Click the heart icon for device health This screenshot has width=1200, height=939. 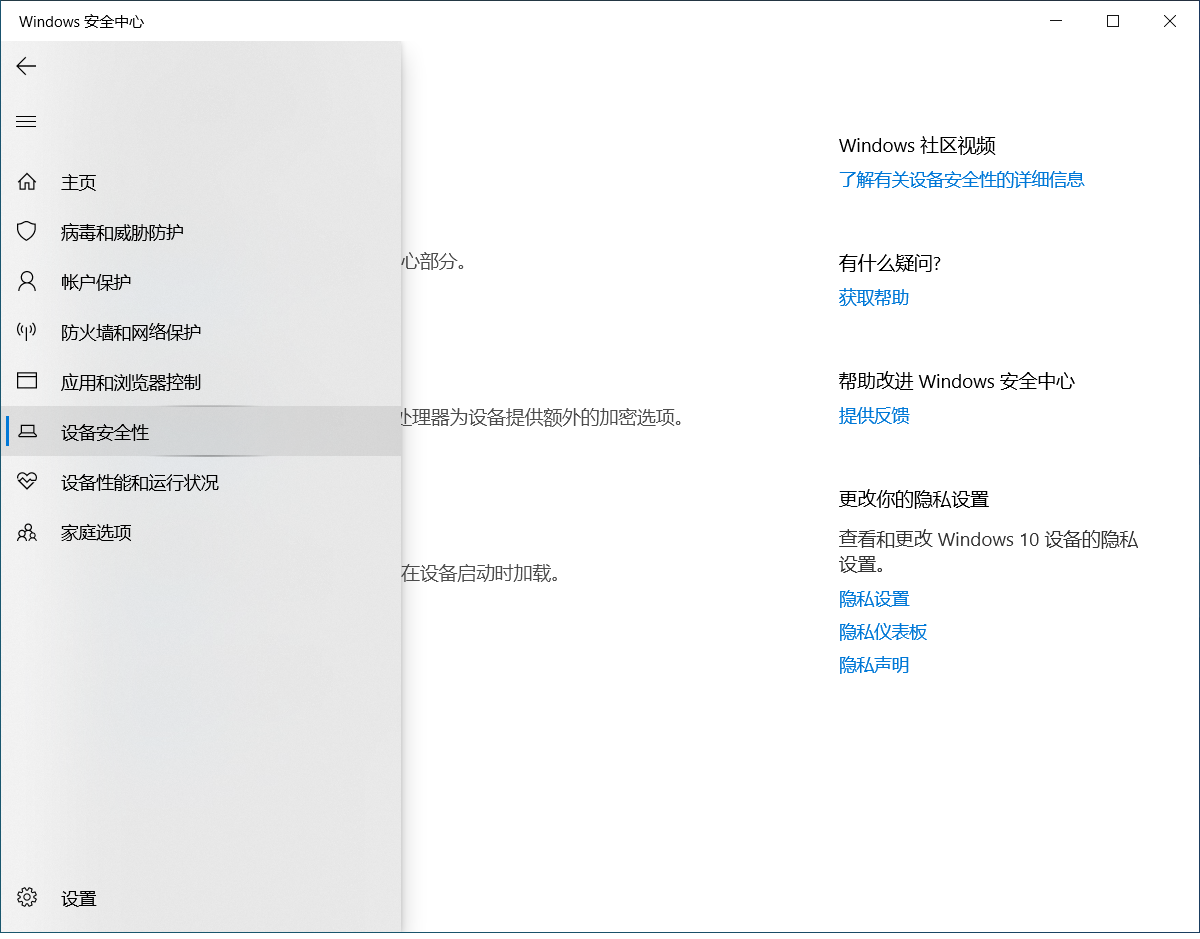pos(27,482)
